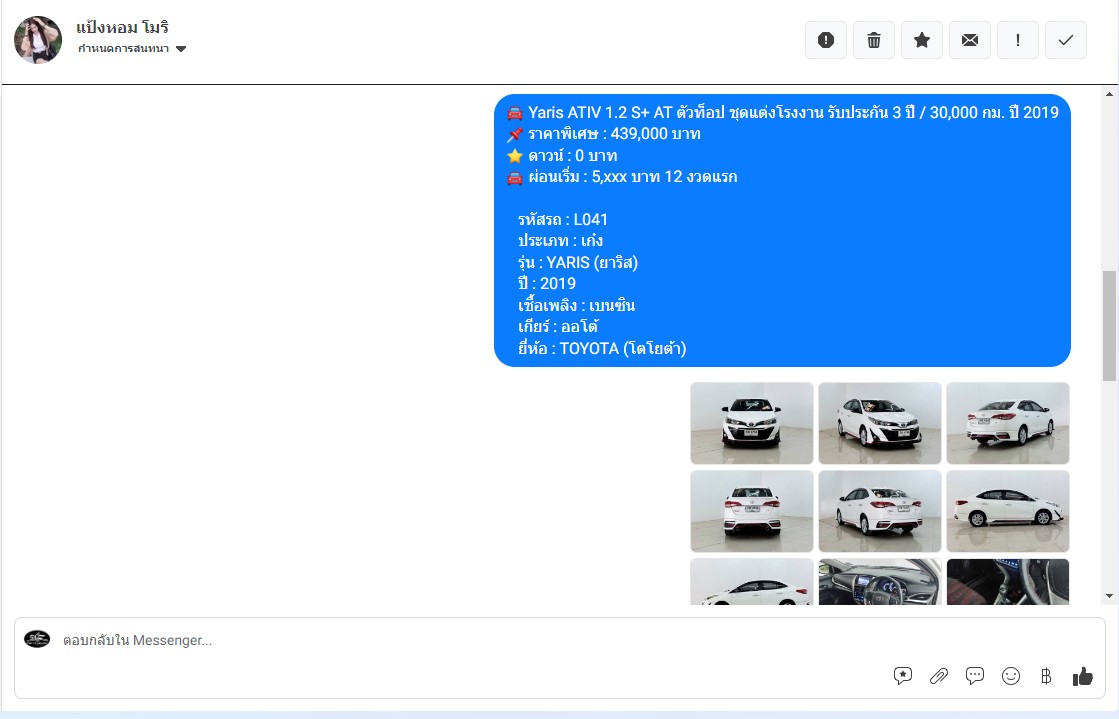Image resolution: width=1119 pixels, height=719 pixels.
Task: Click the customer profile picture
Action: (x=38, y=40)
